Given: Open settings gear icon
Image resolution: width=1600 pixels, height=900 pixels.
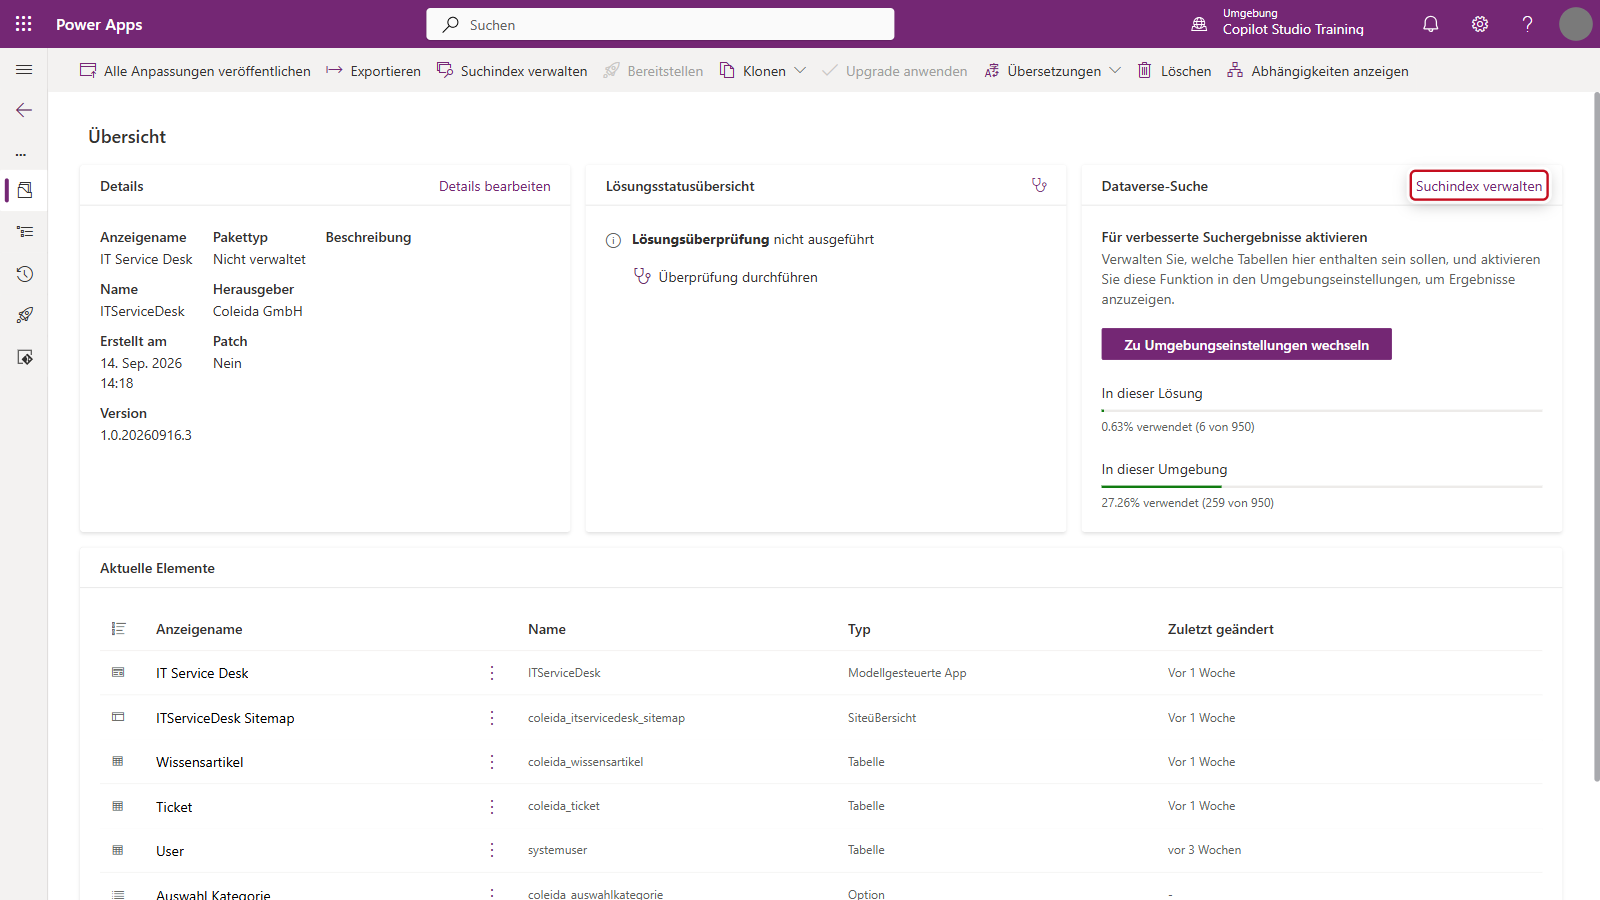Looking at the screenshot, I should (1480, 24).
